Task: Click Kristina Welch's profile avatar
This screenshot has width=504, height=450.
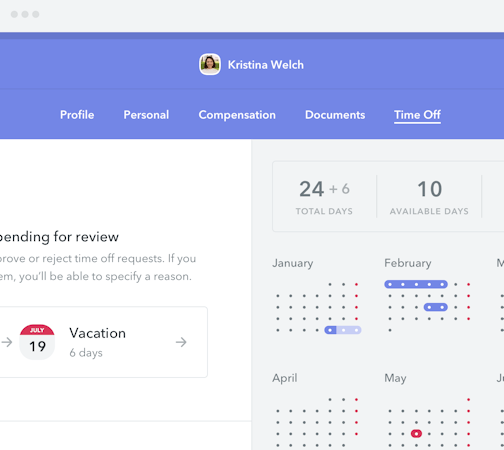Action: tap(210, 64)
